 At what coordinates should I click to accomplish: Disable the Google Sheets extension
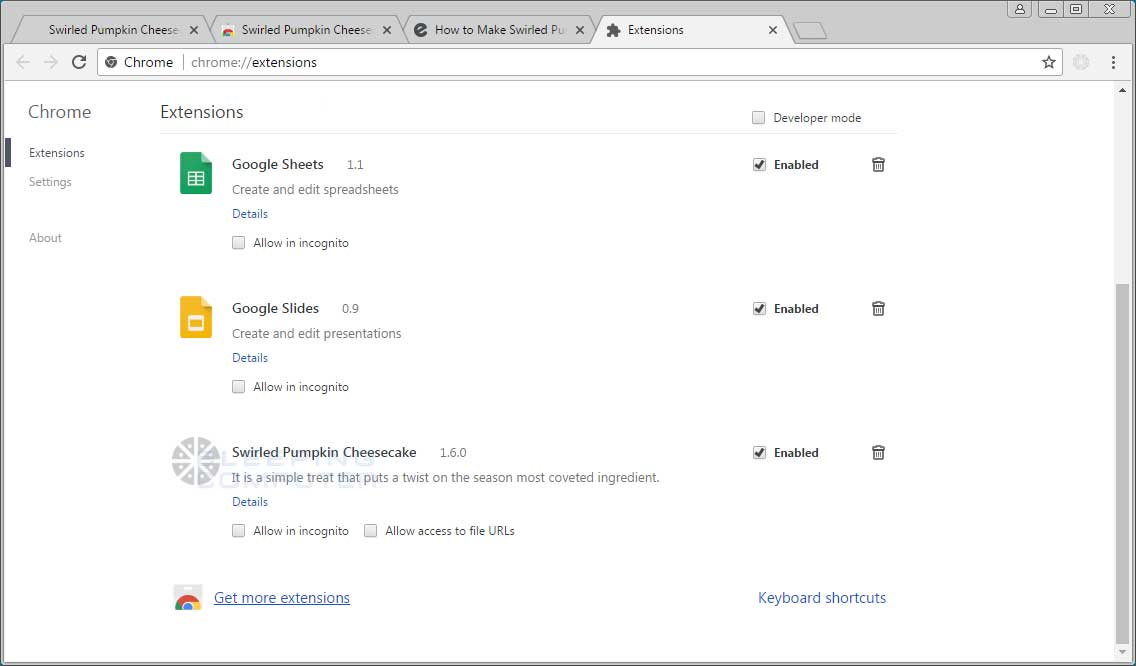(x=759, y=165)
